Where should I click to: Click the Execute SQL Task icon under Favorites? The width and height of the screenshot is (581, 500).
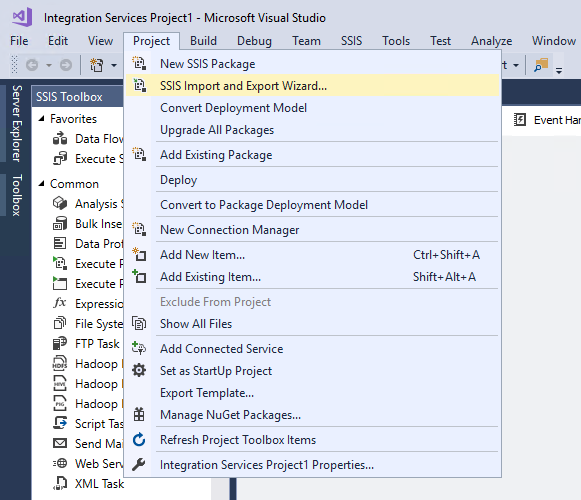tap(60, 159)
